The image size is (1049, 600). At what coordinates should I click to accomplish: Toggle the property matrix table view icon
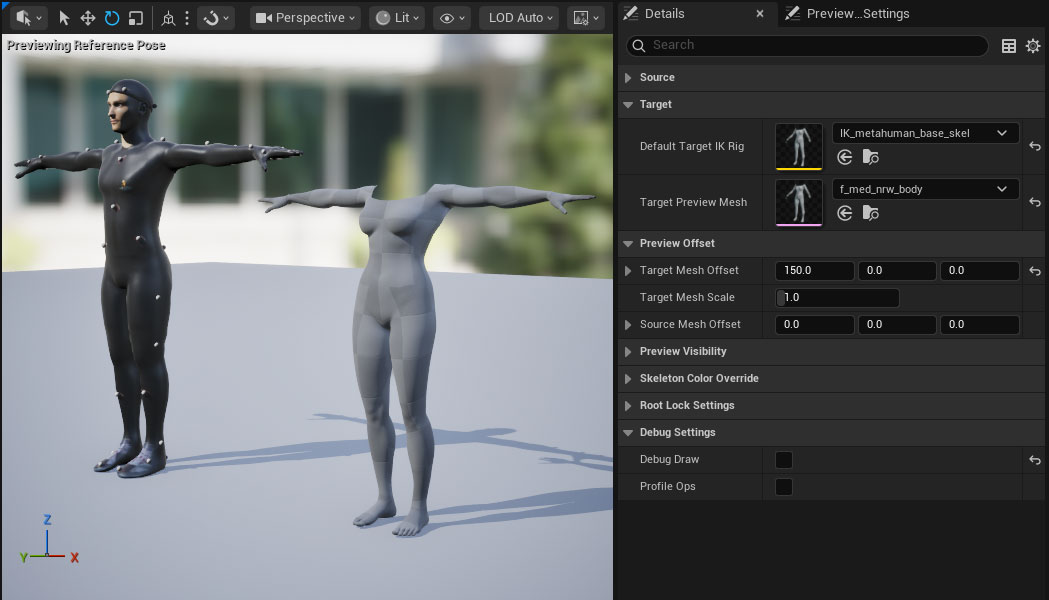pos(1009,46)
